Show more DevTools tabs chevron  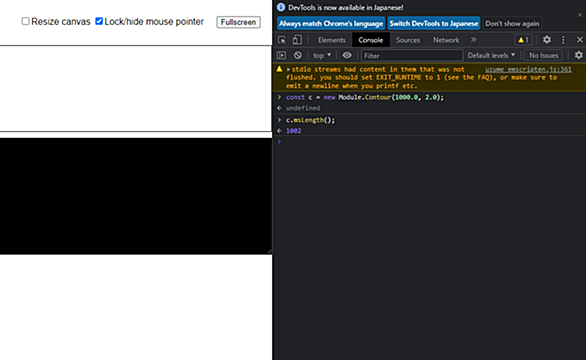click(x=474, y=40)
